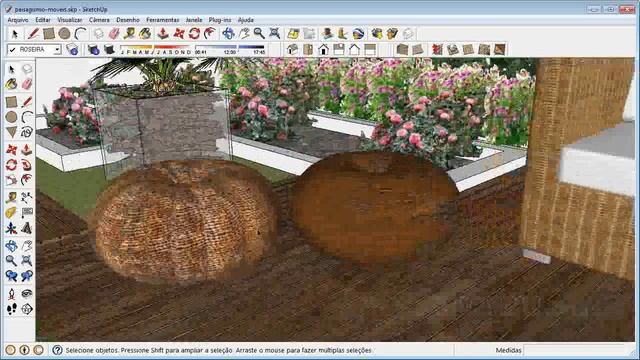
Task: Choose the Eraser tool in the top toolbar
Action: pos(114,33)
